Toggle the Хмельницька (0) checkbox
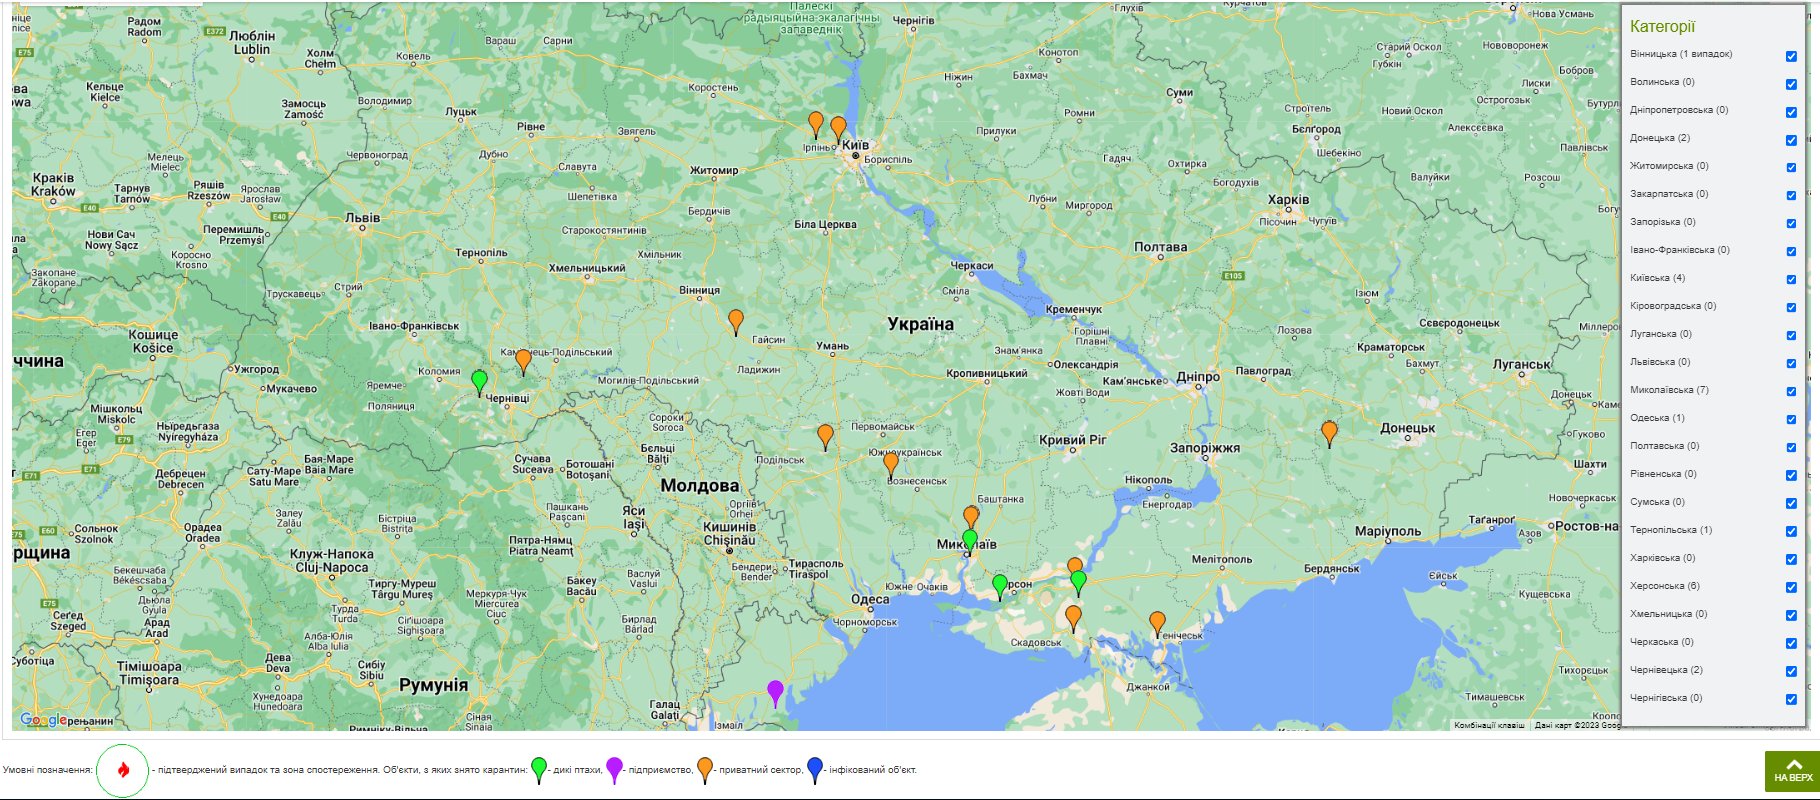Screen dimensions: 1820x800 click(x=1791, y=616)
